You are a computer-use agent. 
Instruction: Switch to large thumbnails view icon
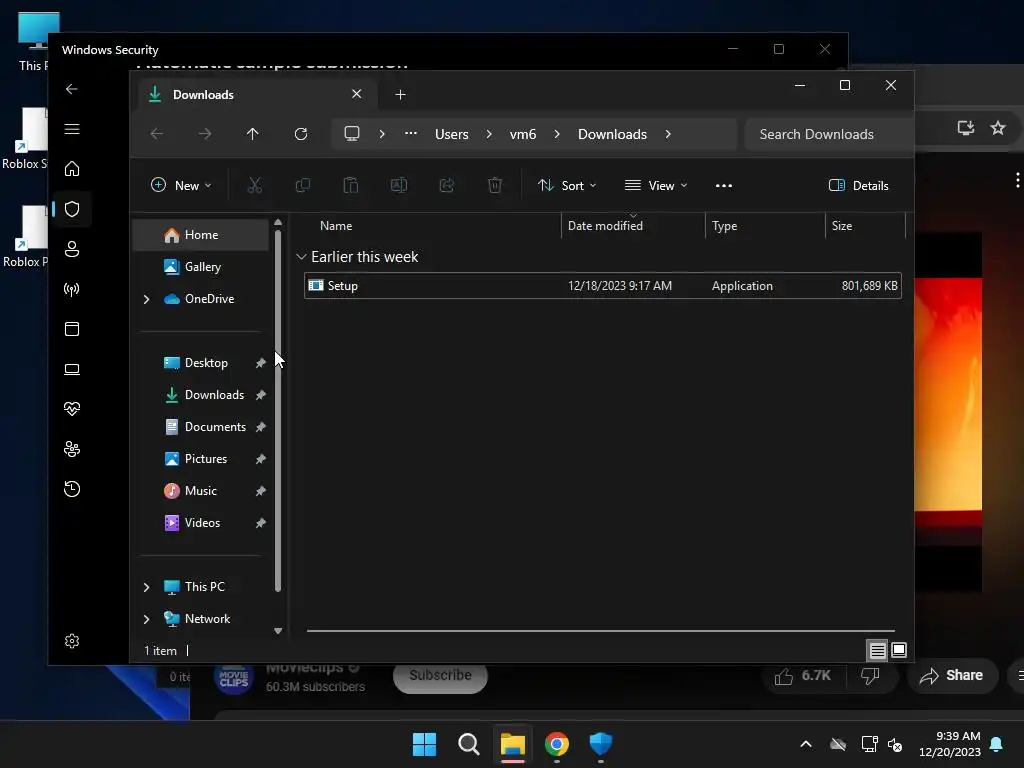899,650
